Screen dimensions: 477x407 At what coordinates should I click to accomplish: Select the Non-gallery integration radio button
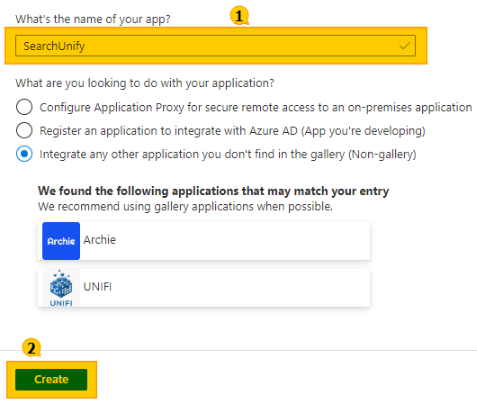pos(24,154)
